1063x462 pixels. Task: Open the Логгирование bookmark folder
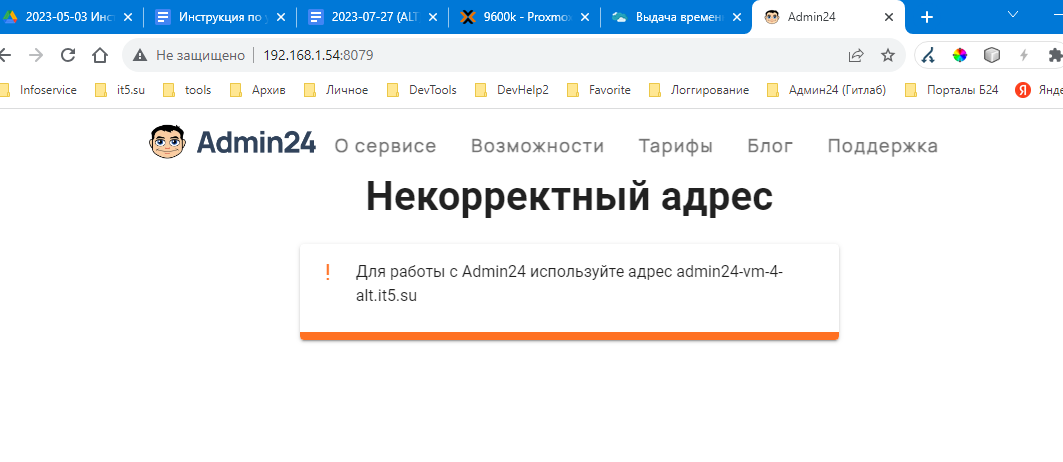(x=700, y=90)
